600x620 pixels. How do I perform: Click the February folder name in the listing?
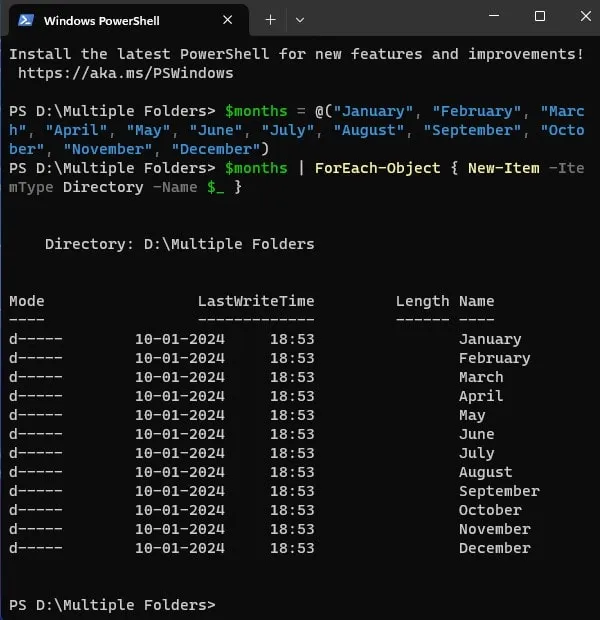494,358
